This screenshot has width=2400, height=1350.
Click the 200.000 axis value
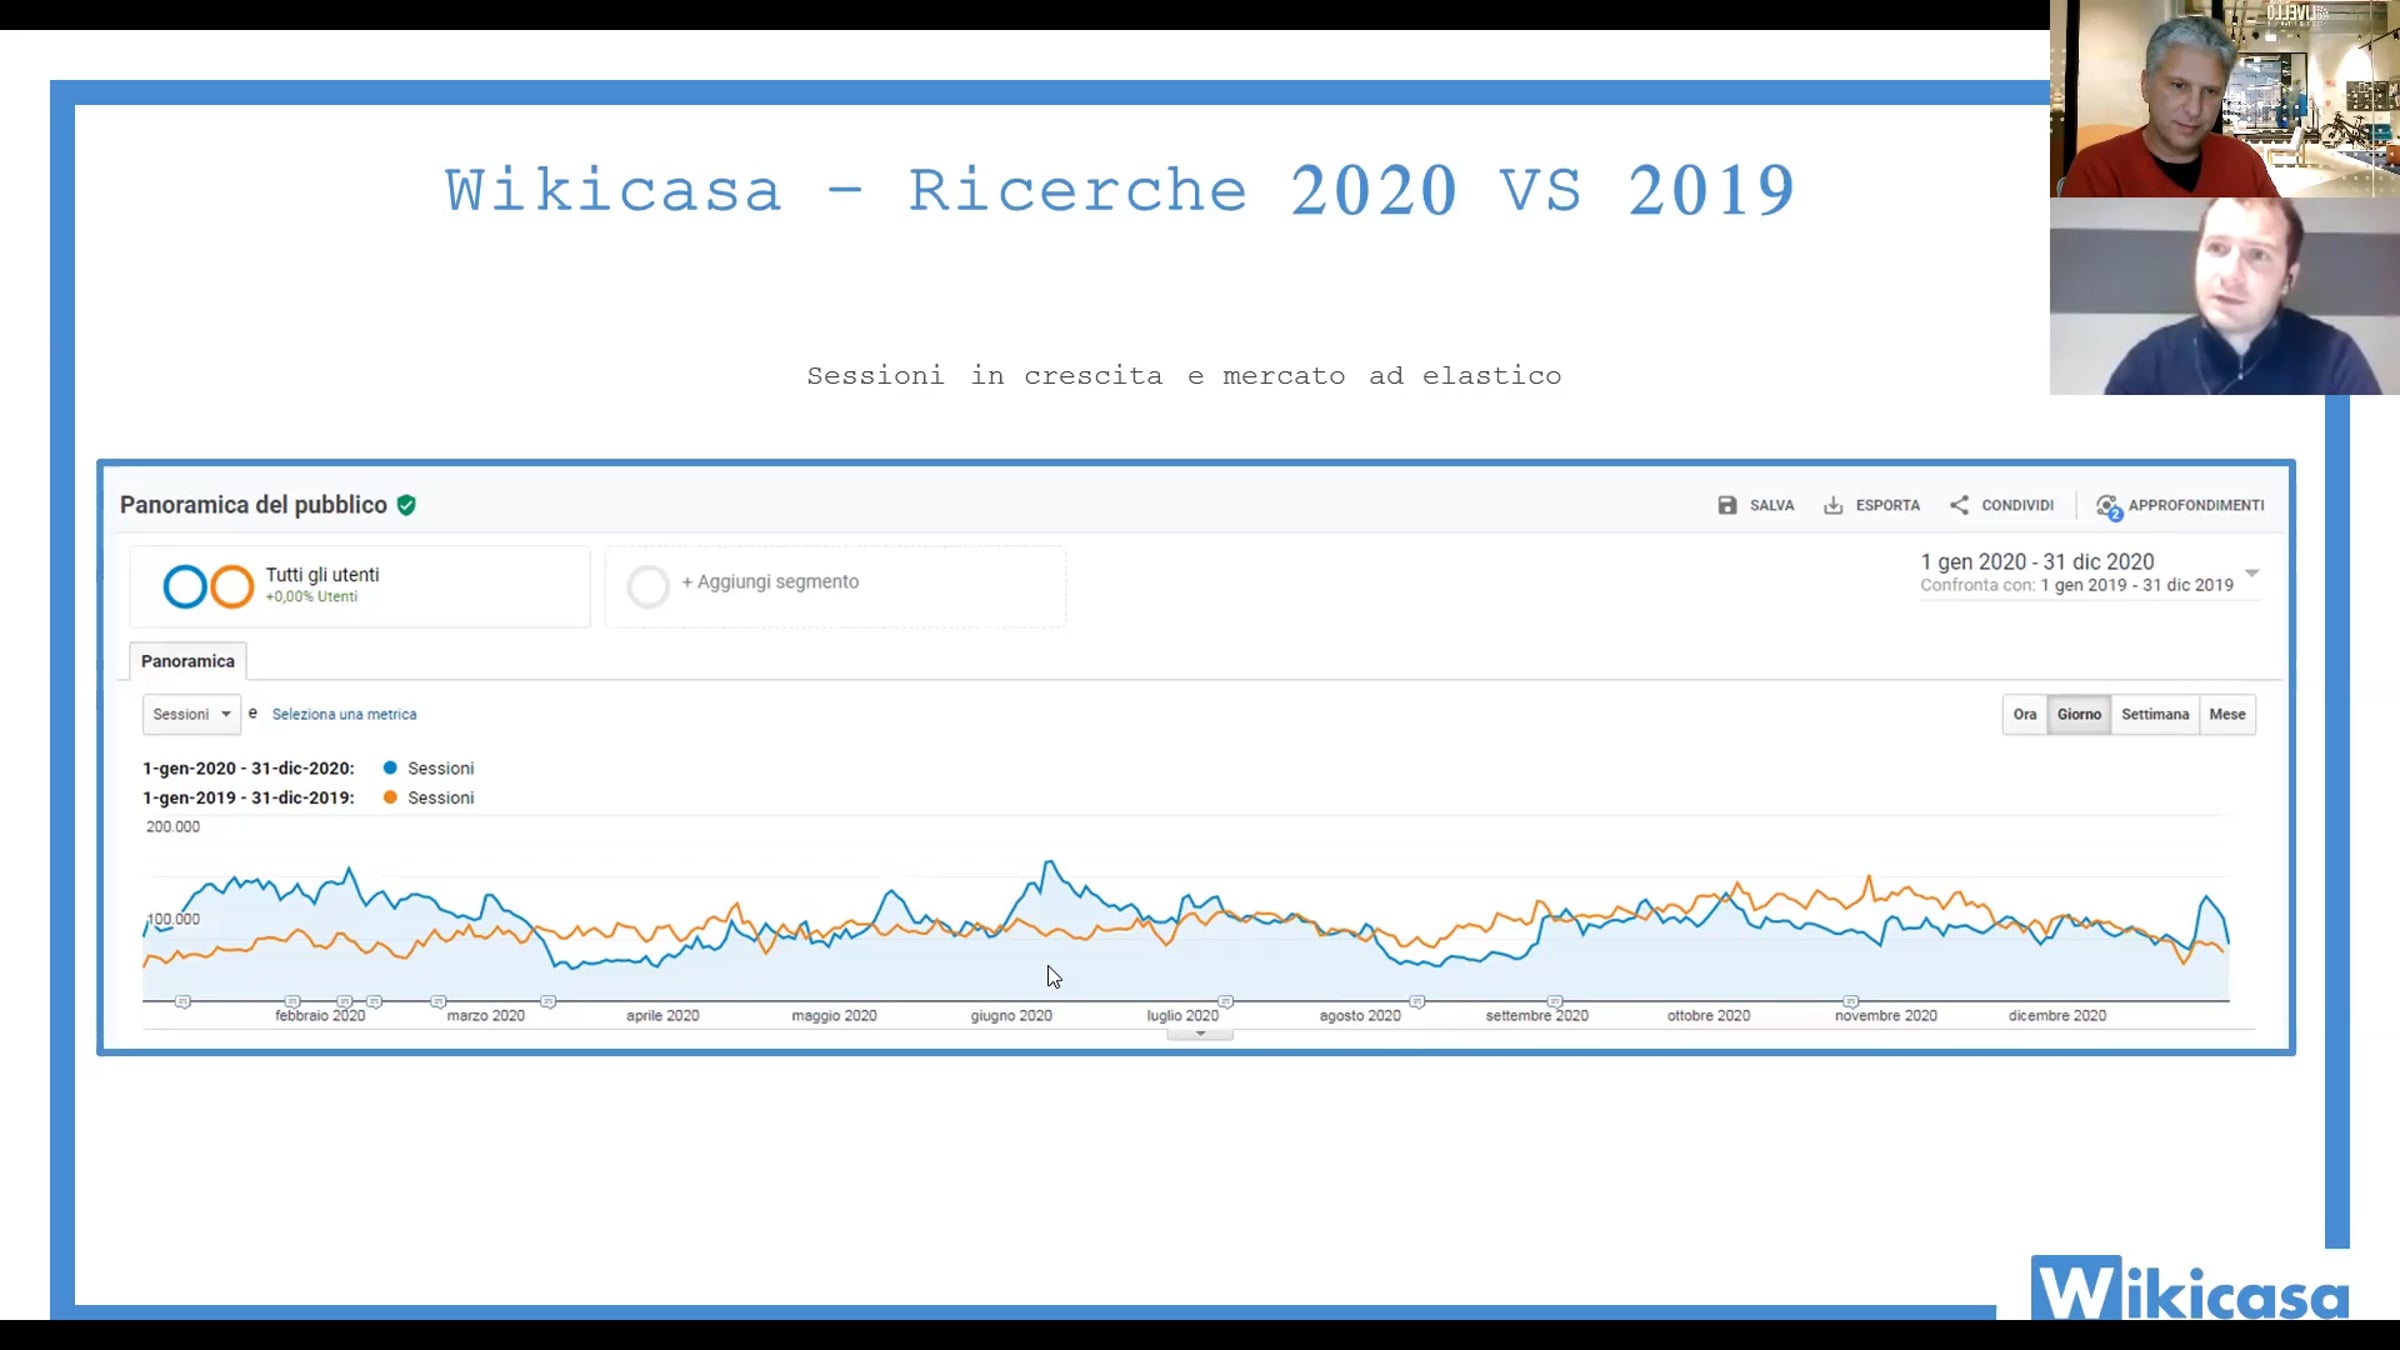pos(173,826)
